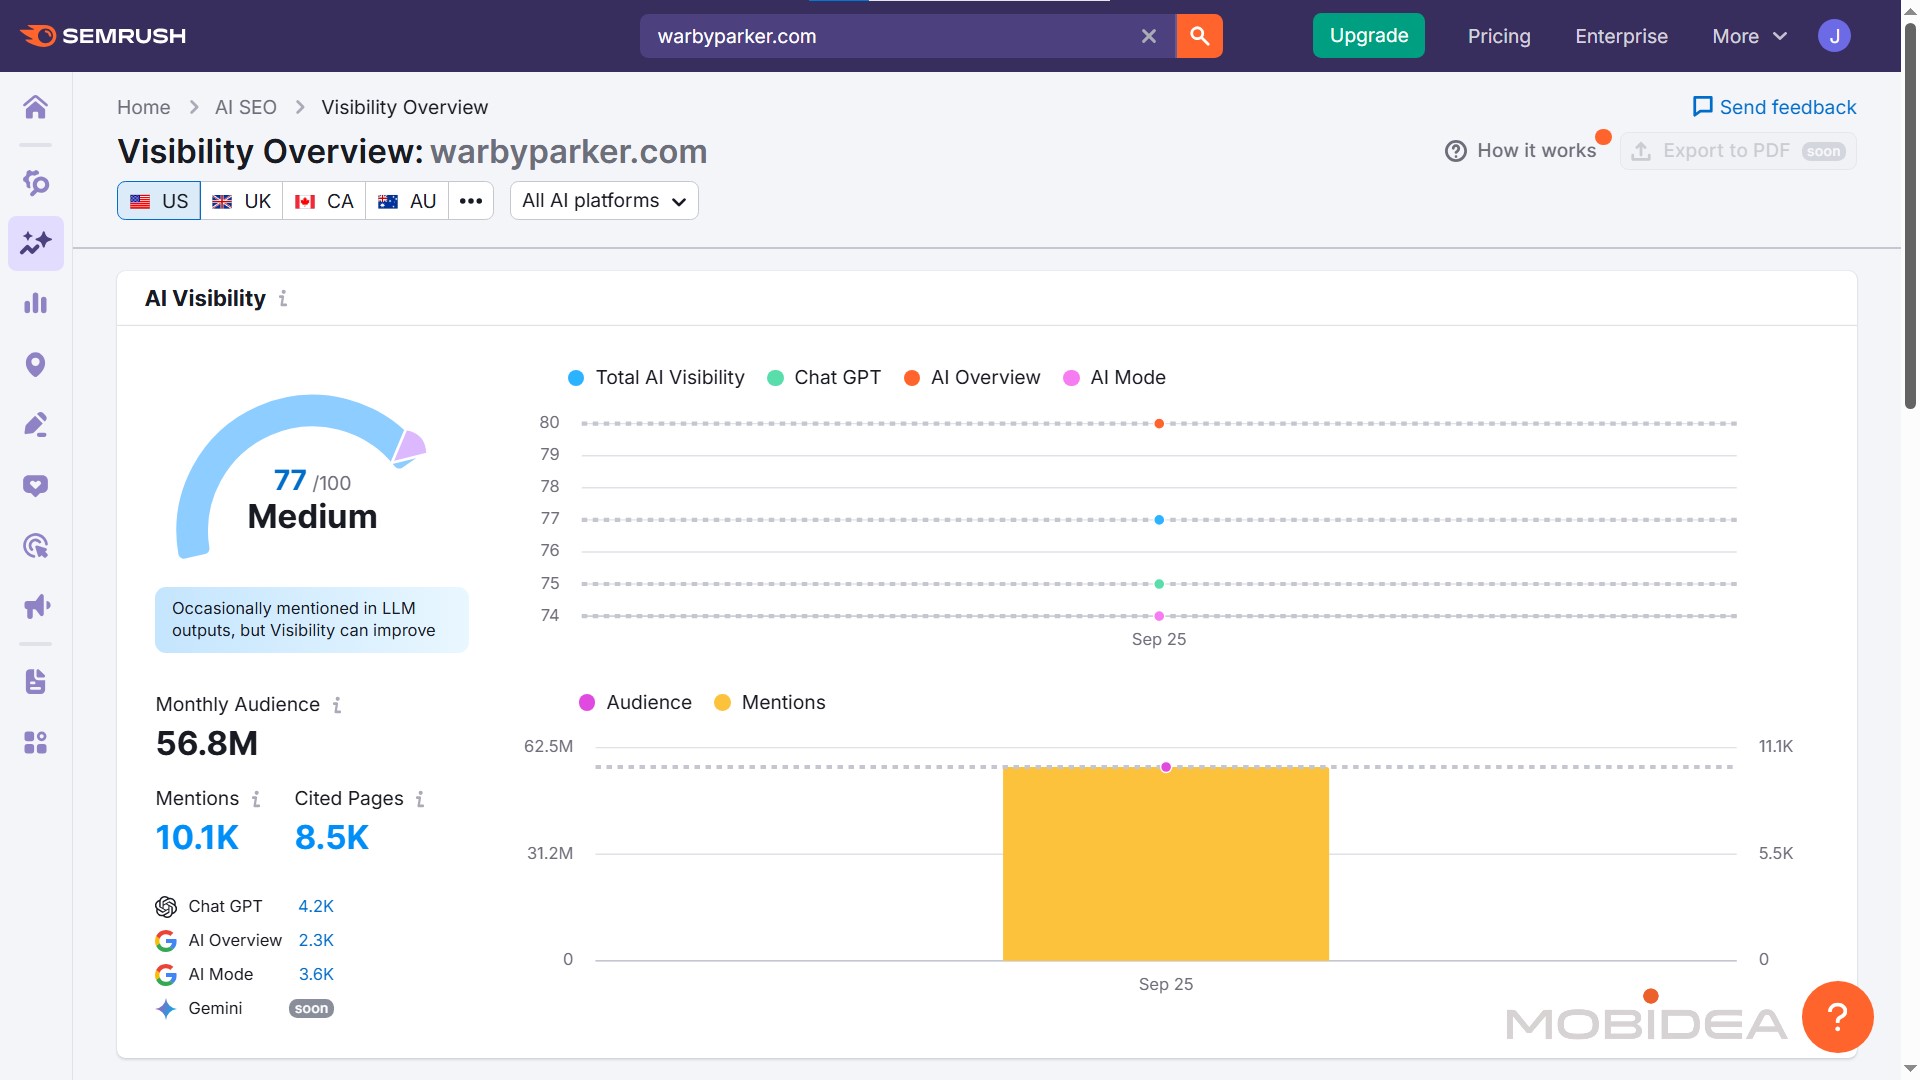Click the Upgrade button
This screenshot has height=1080, width=1920.
1368,35
